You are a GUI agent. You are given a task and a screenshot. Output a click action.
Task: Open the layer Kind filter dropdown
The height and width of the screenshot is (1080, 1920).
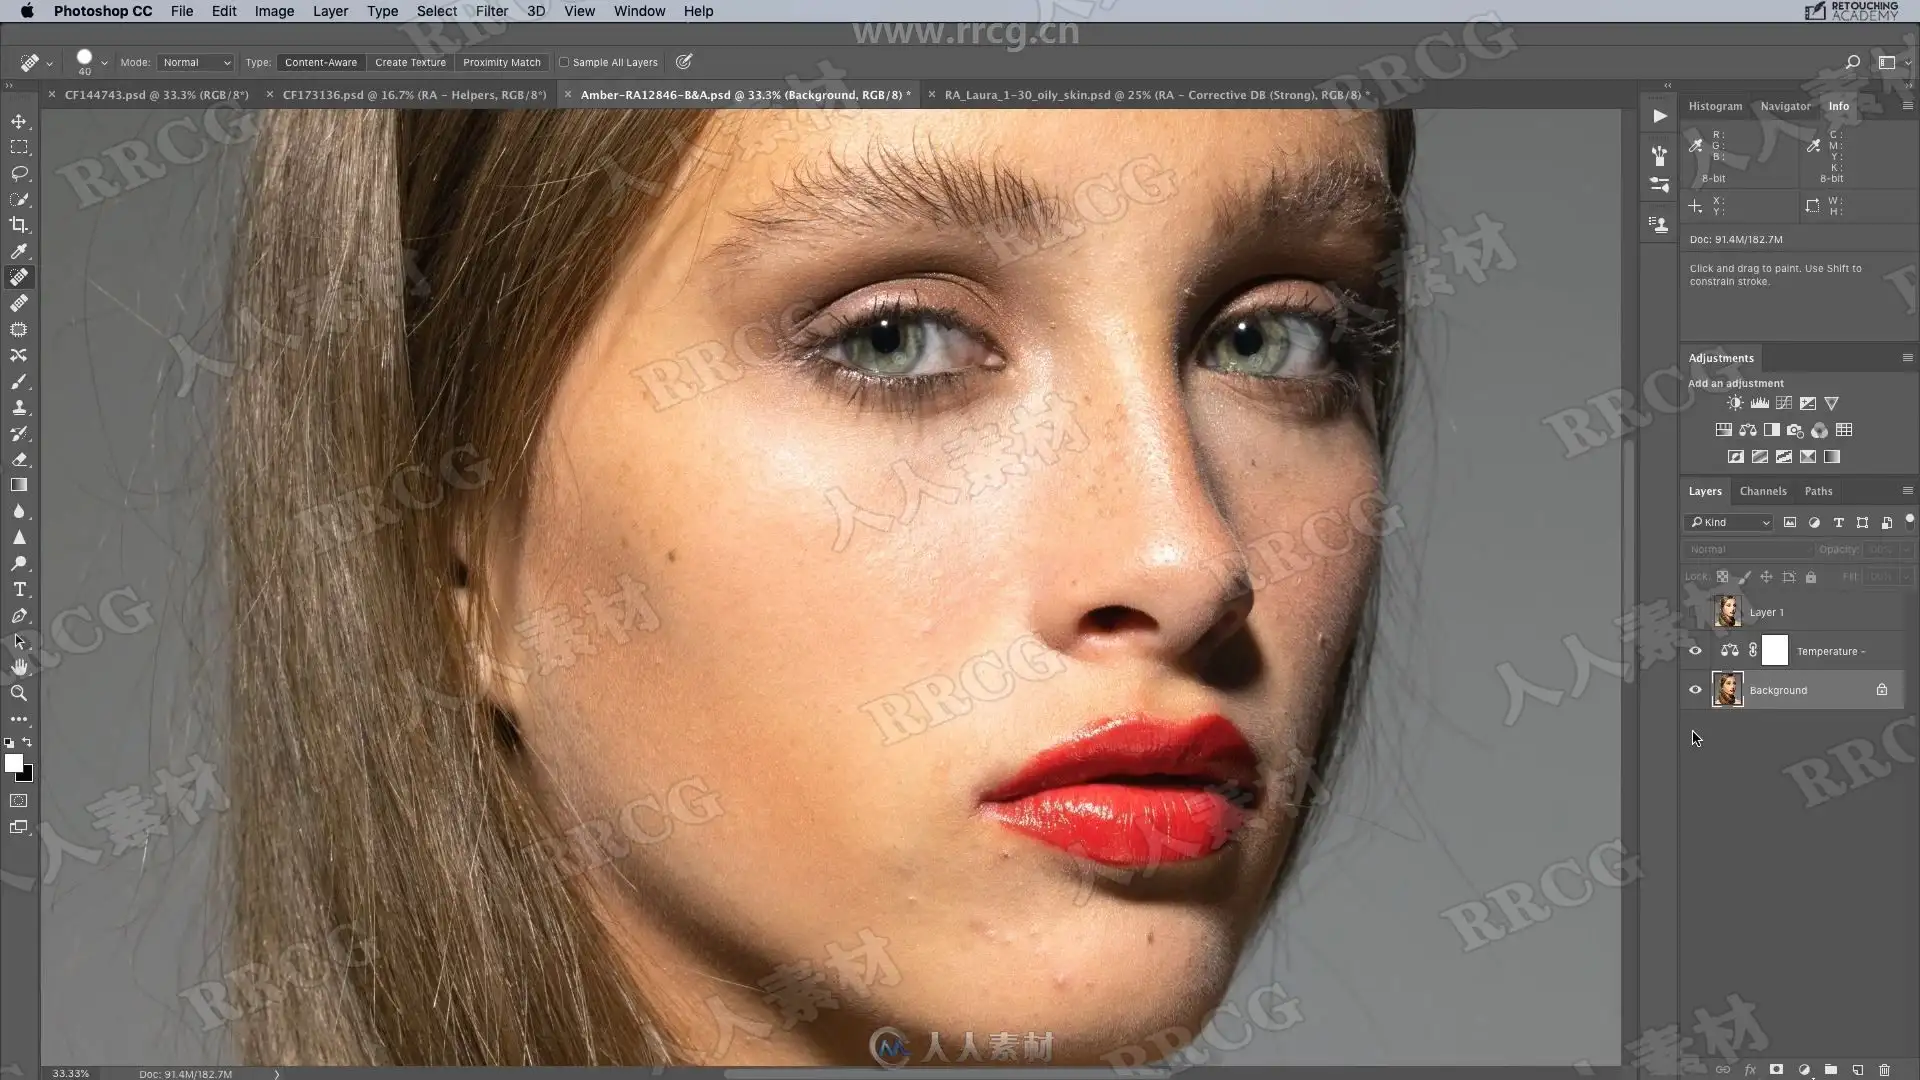pos(1729,522)
